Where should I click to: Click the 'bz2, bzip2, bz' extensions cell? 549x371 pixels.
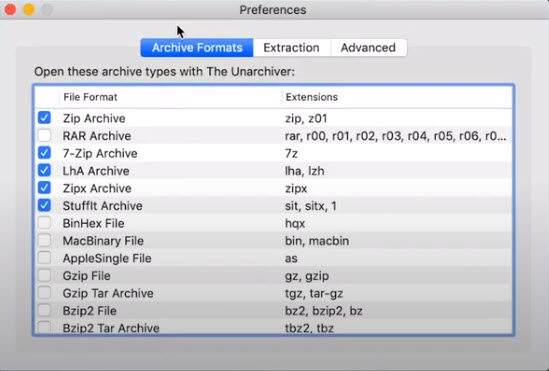click(324, 311)
